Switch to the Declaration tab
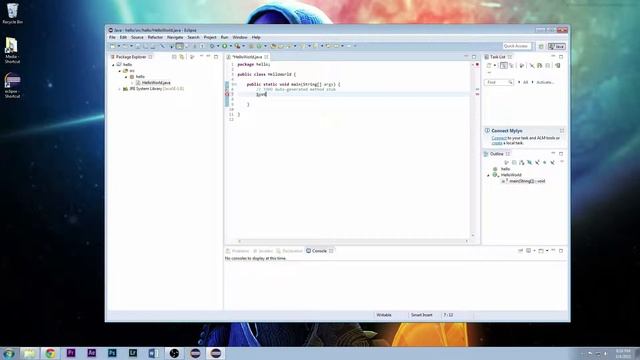This screenshot has width=640, height=360. click(289, 251)
